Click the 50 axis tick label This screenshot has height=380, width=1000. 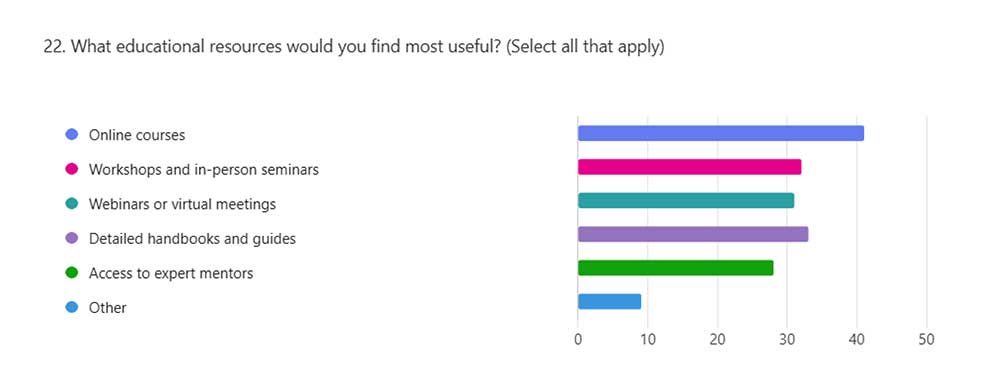(926, 340)
